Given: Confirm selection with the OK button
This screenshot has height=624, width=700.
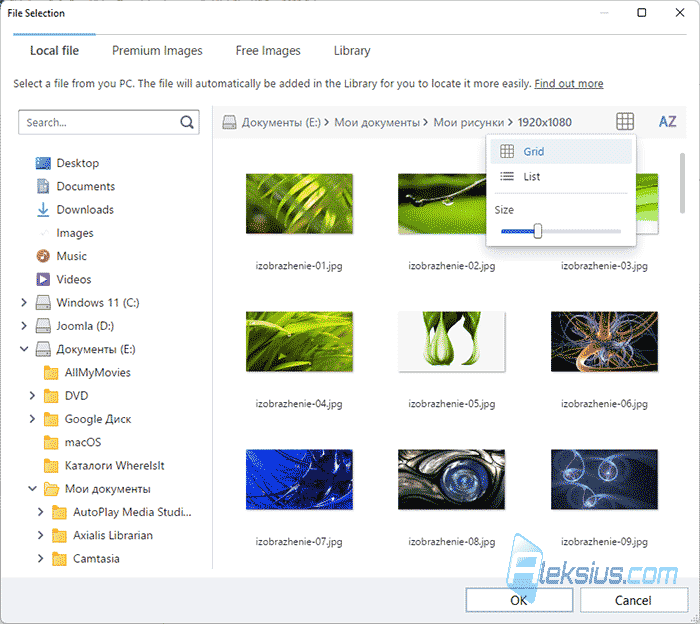Looking at the screenshot, I should pyautogui.click(x=519, y=600).
